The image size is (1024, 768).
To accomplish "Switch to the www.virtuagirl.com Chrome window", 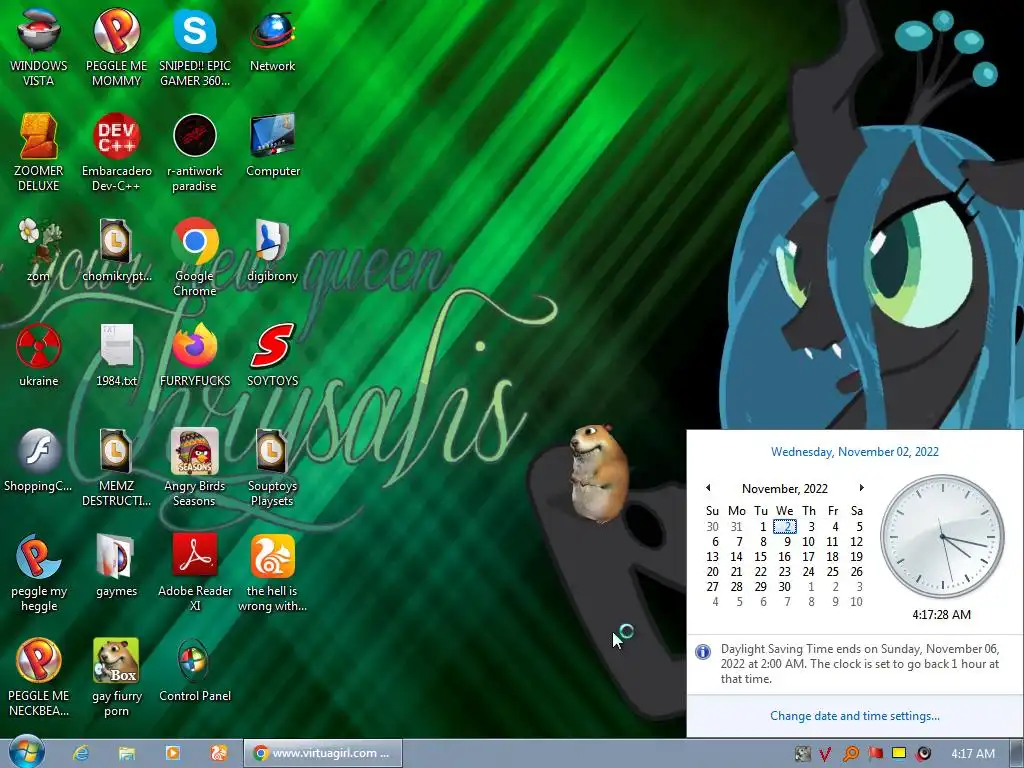I will pyautogui.click(x=323, y=753).
